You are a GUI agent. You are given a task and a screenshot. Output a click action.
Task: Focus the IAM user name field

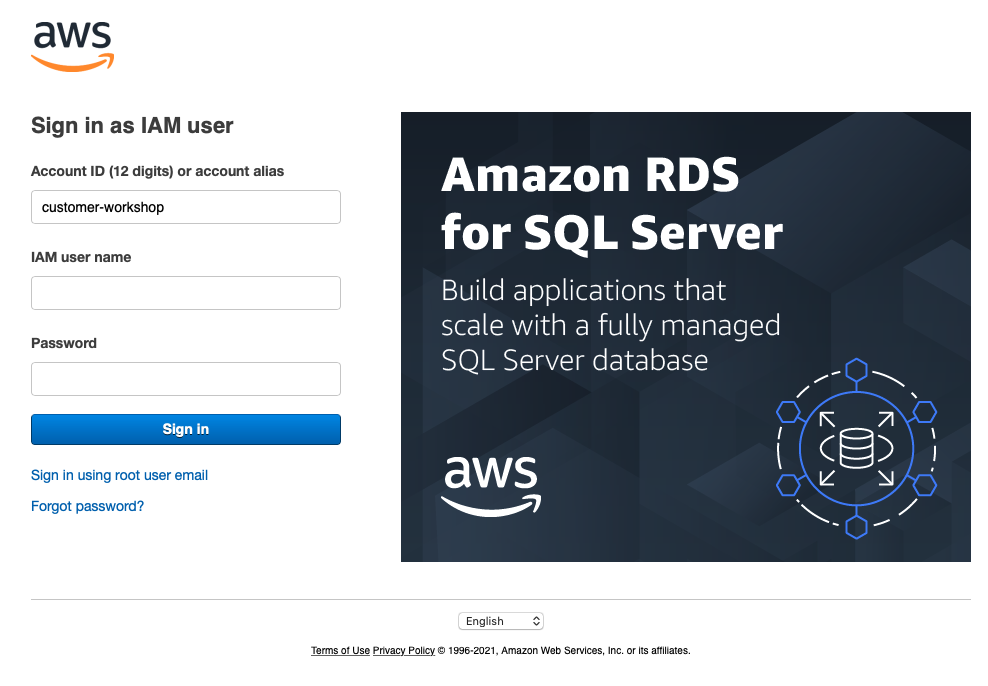[x=185, y=293]
